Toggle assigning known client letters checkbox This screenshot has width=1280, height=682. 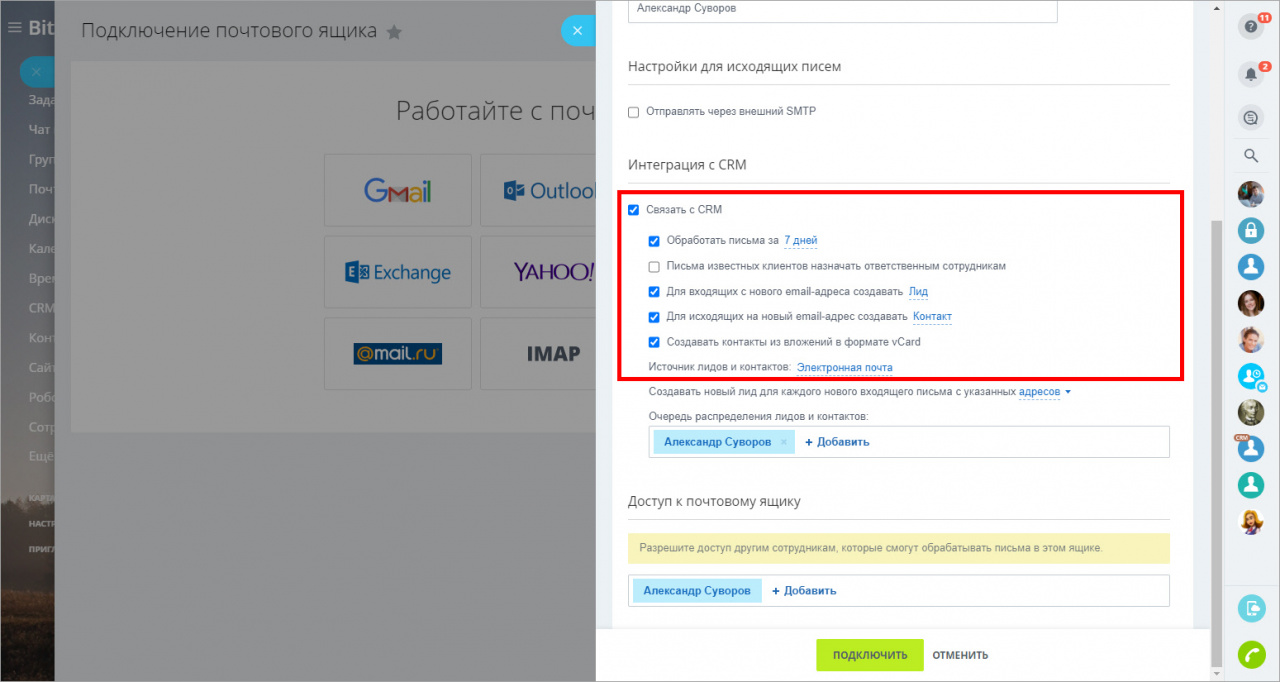654,267
